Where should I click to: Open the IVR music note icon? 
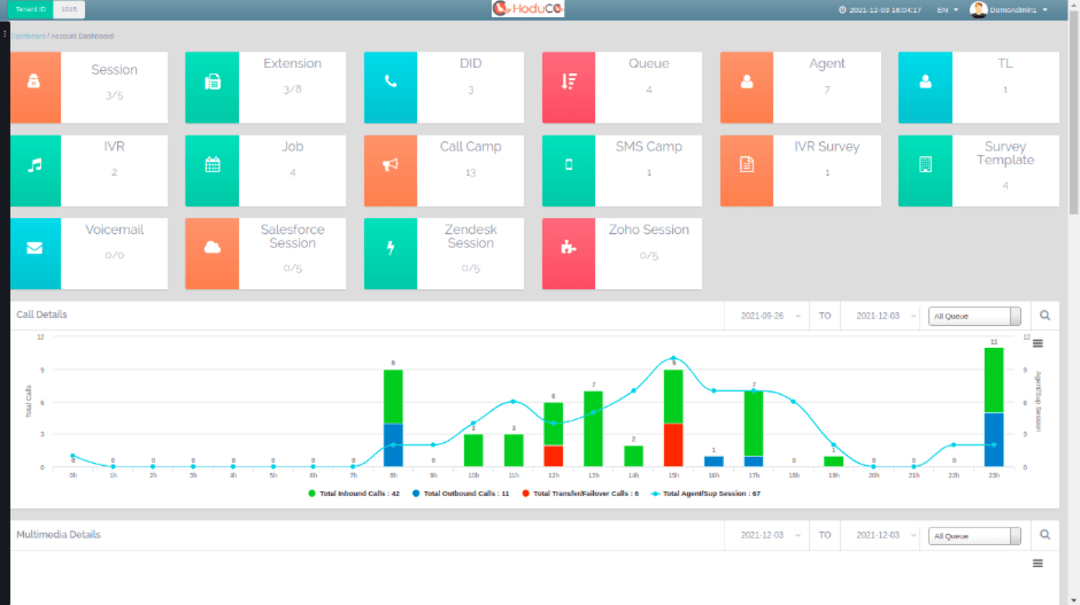pyautogui.click(x=35, y=165)
